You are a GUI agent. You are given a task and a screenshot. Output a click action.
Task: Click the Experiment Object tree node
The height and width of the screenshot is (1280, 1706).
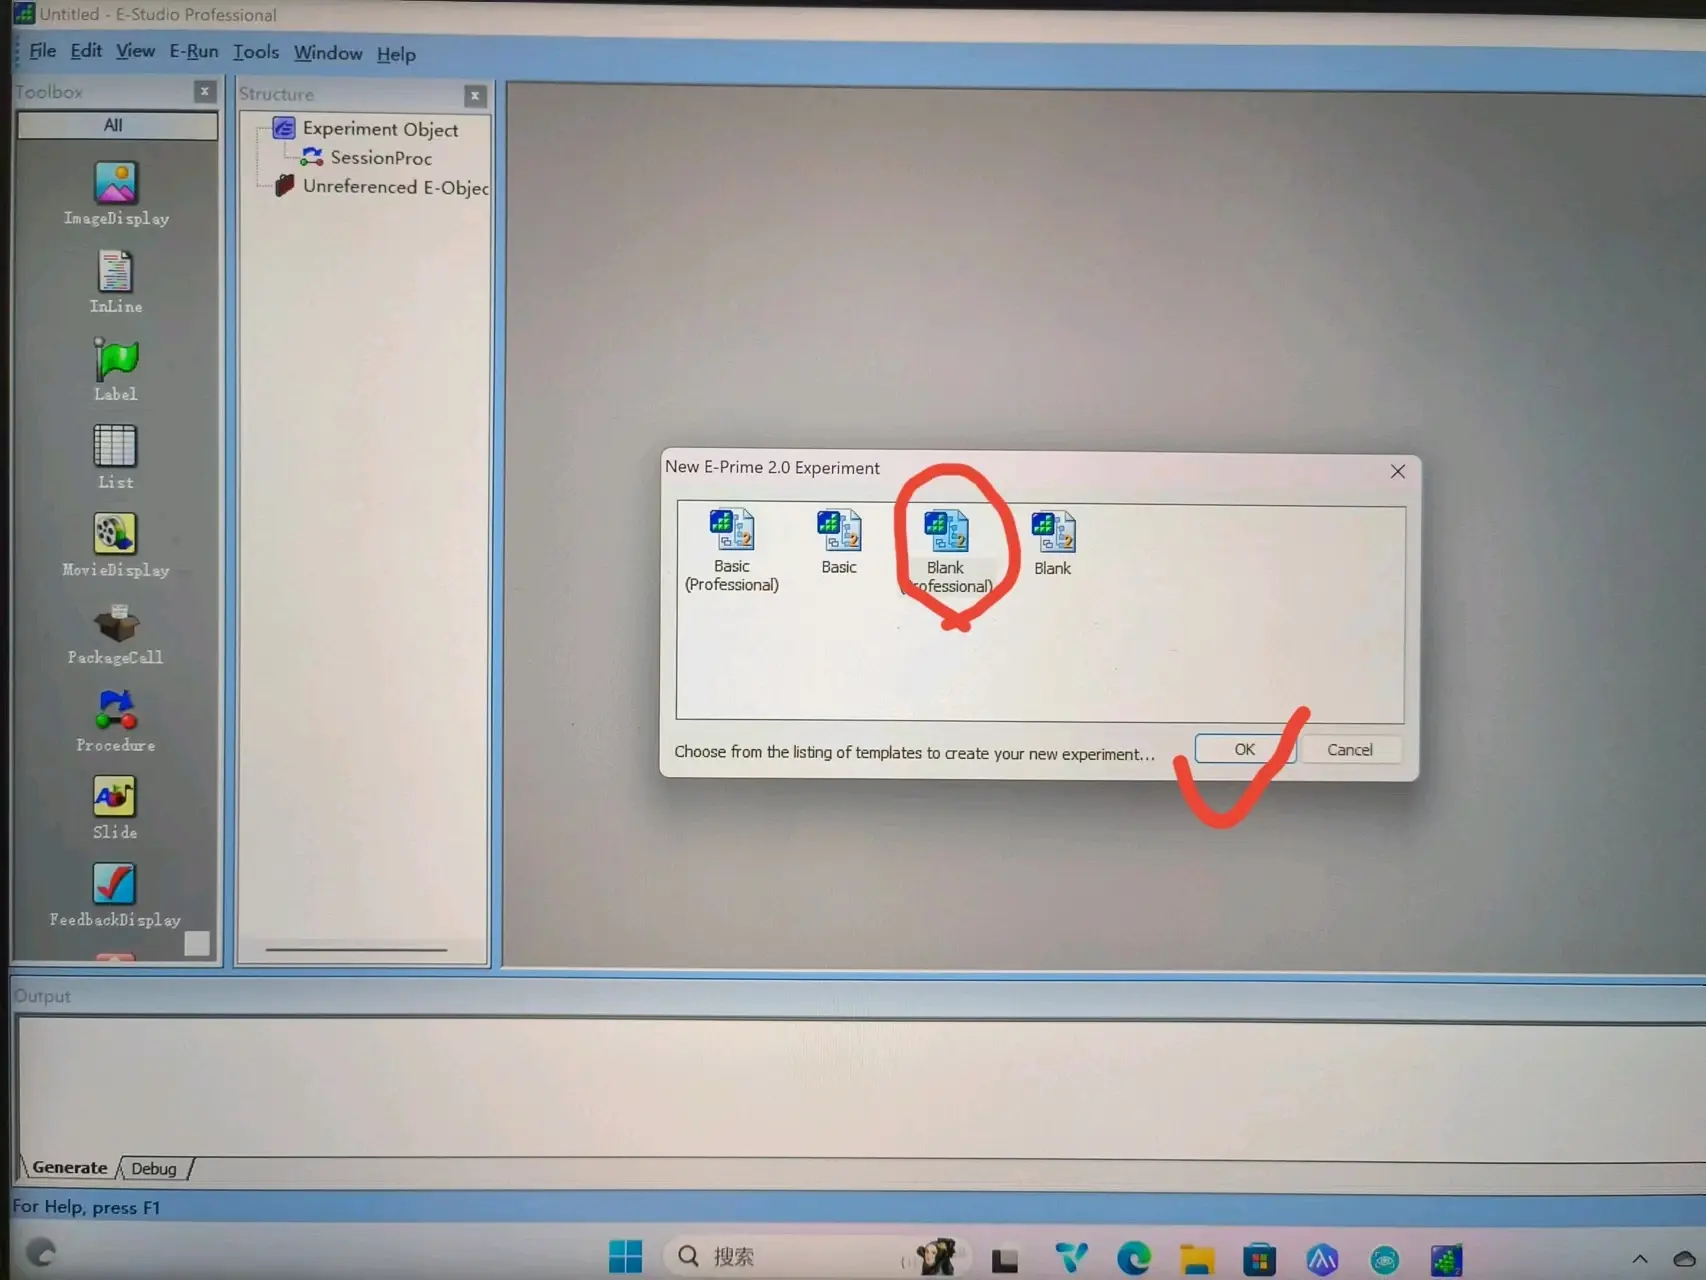pos(366,129)
